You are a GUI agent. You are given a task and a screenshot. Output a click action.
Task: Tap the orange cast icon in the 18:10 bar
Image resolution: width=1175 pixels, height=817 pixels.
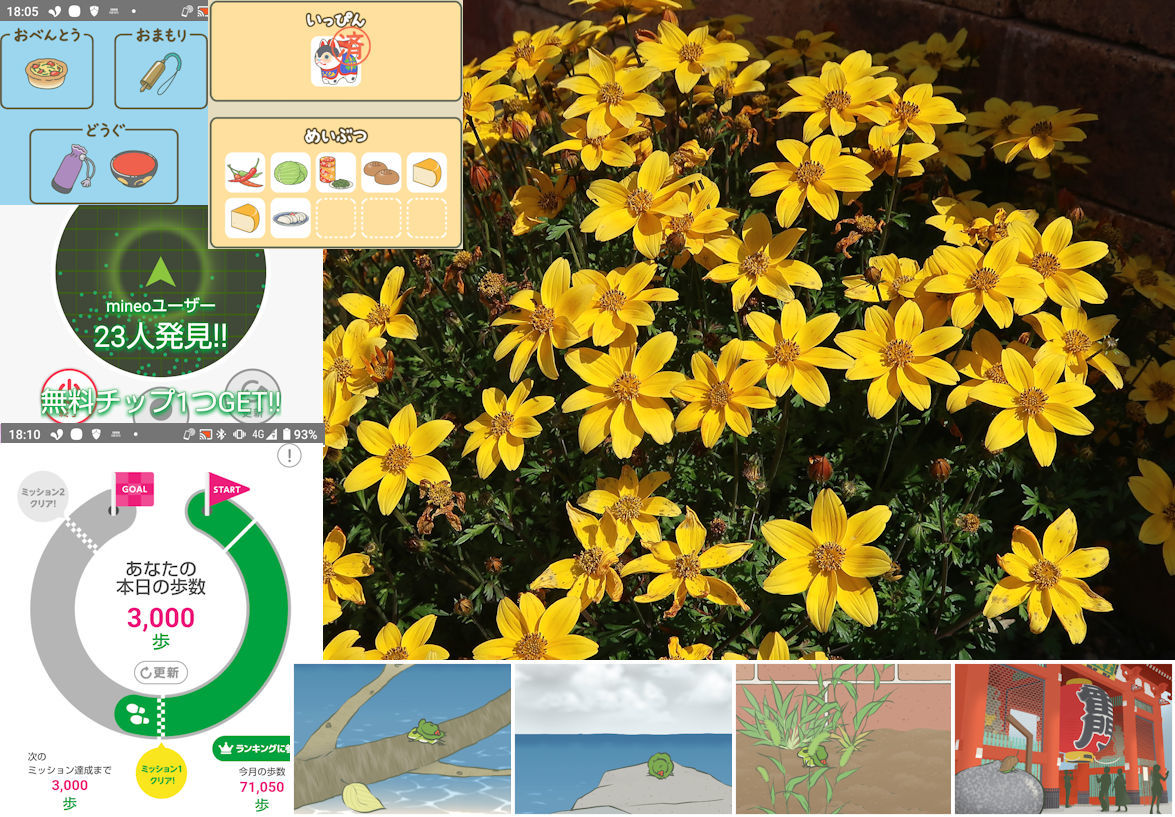(x=205, y=434)
